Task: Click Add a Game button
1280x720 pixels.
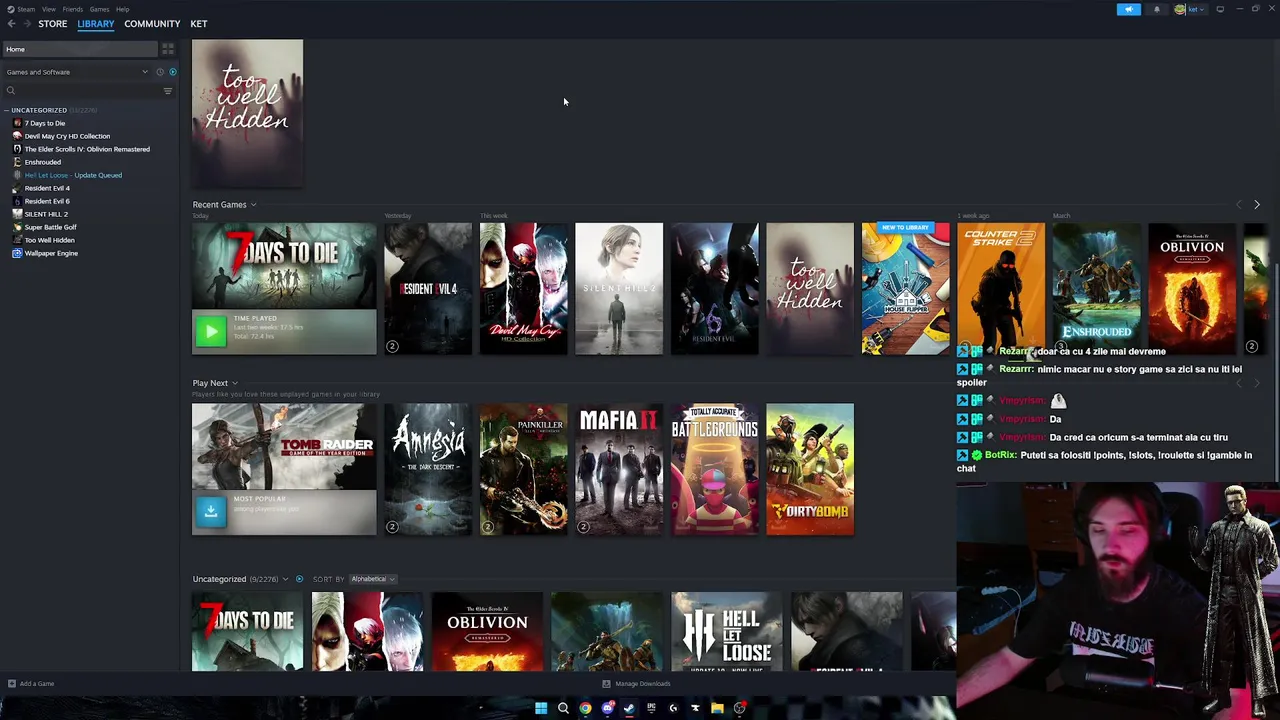Action: click(31, 684)
